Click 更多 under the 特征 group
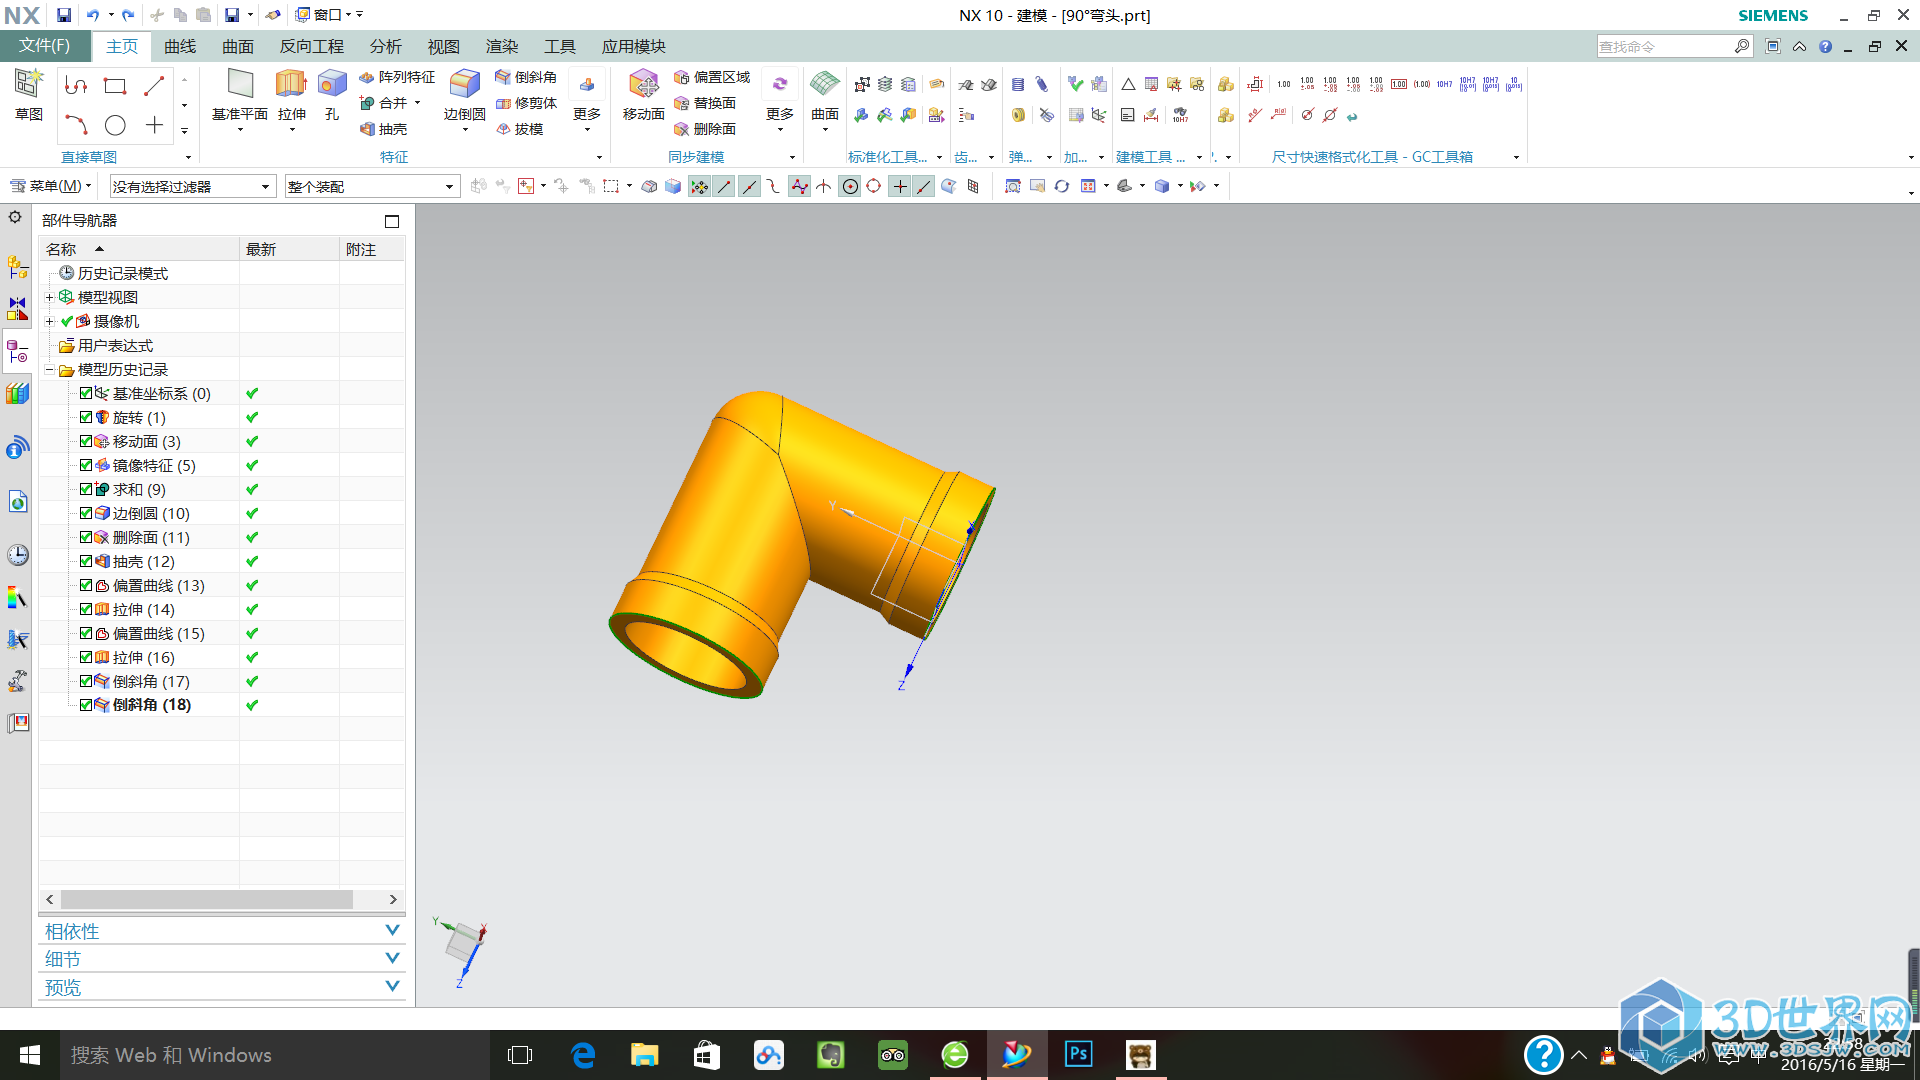1920x1080 pixels. [587, 100]
